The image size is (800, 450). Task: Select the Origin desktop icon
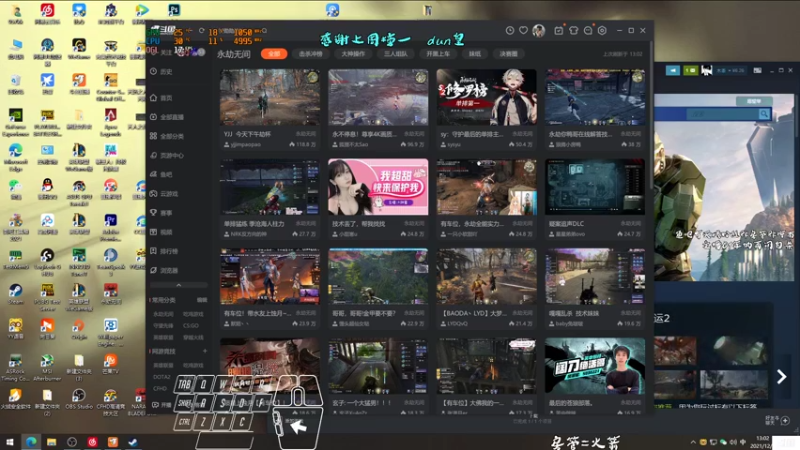pos(79,329)
